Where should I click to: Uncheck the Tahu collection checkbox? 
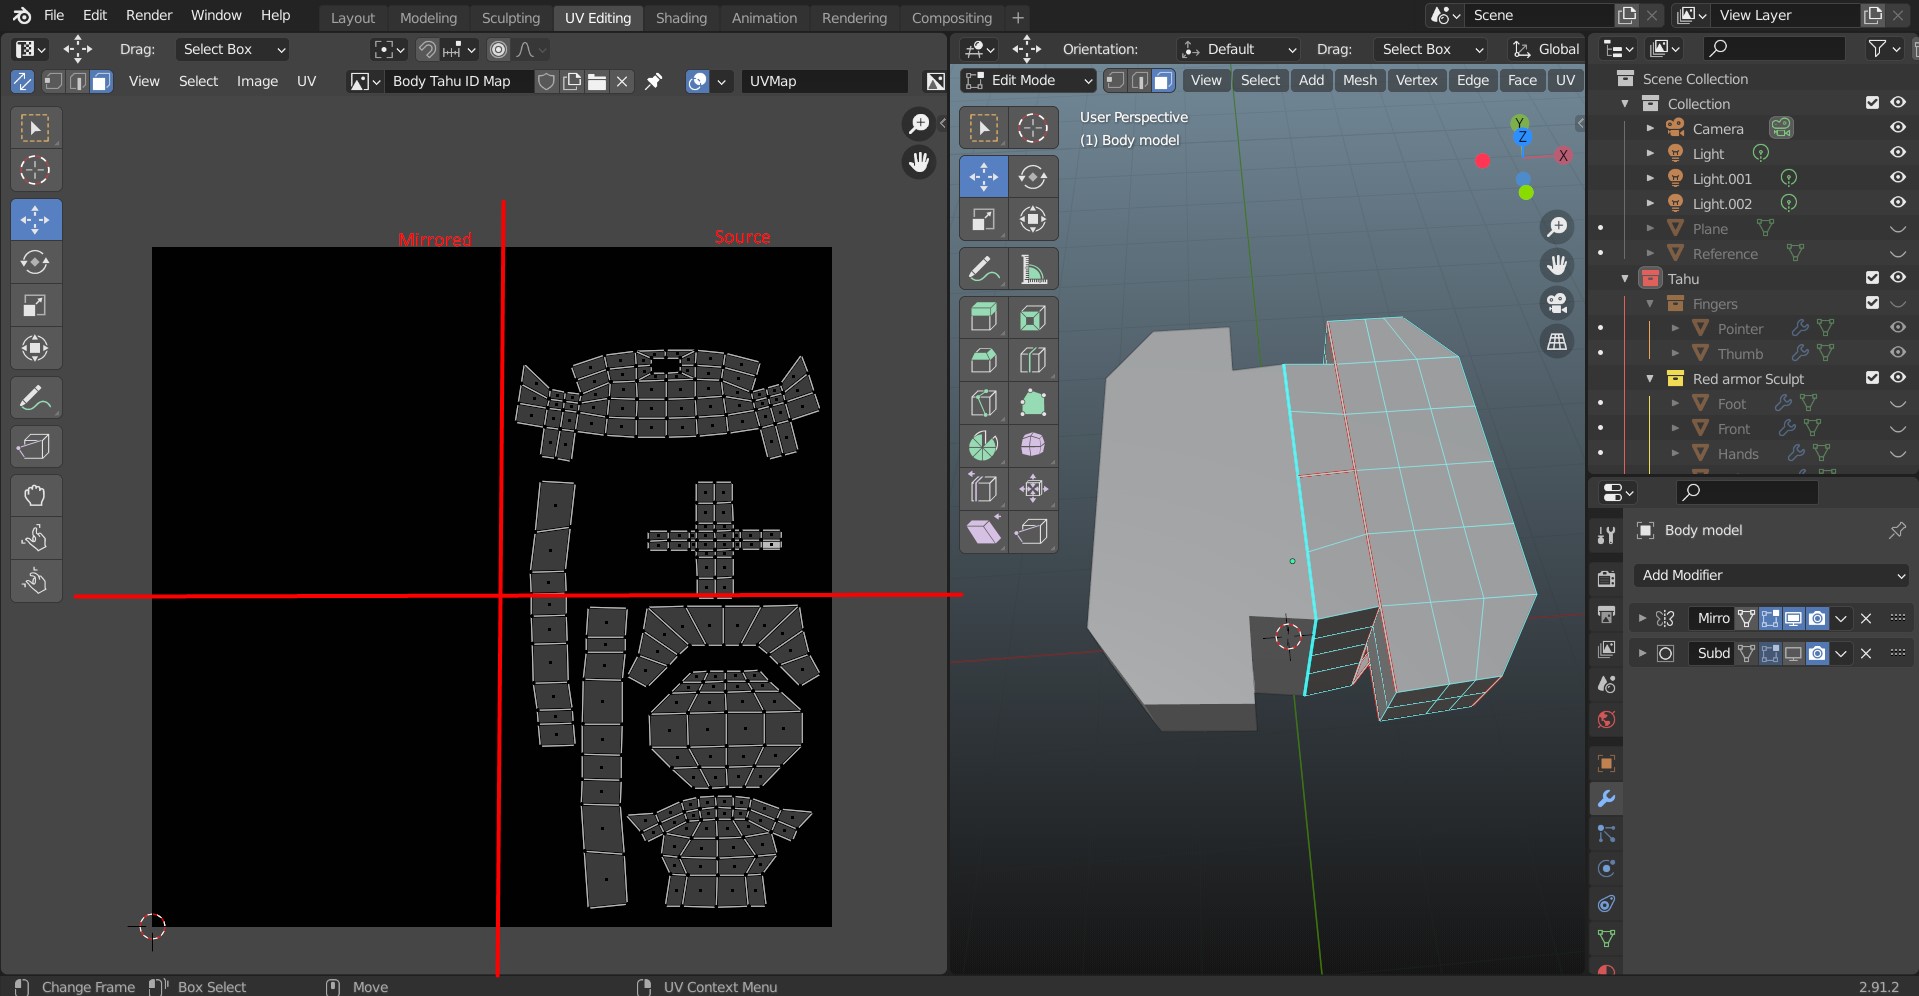tap(1872, 278)
